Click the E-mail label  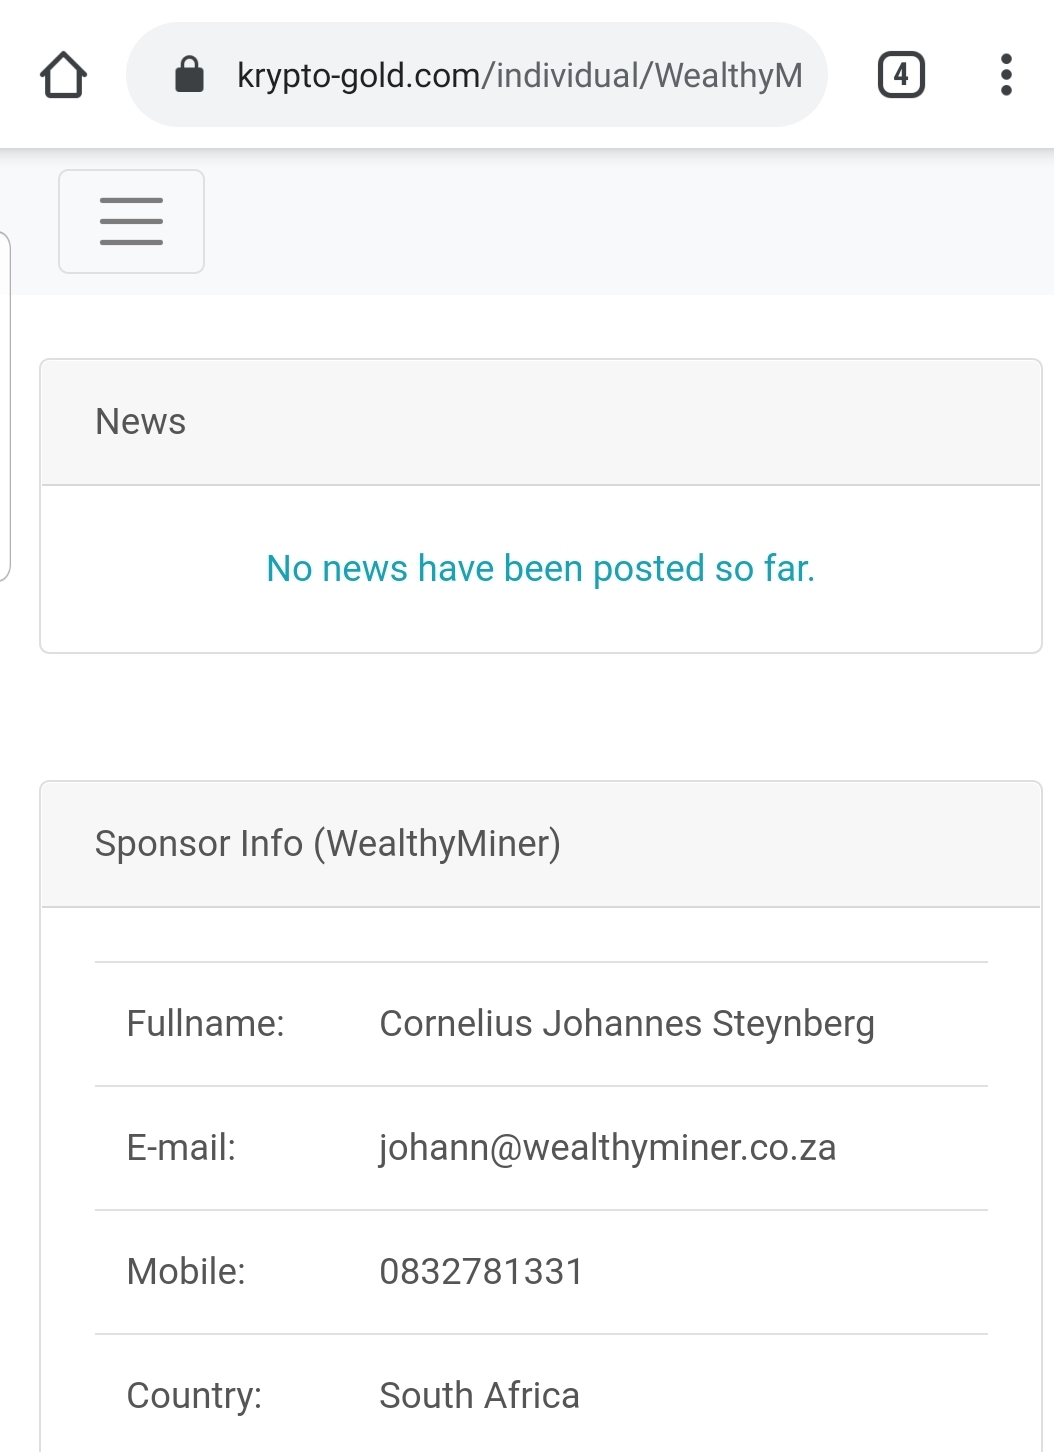click(x=181, y=1148)
